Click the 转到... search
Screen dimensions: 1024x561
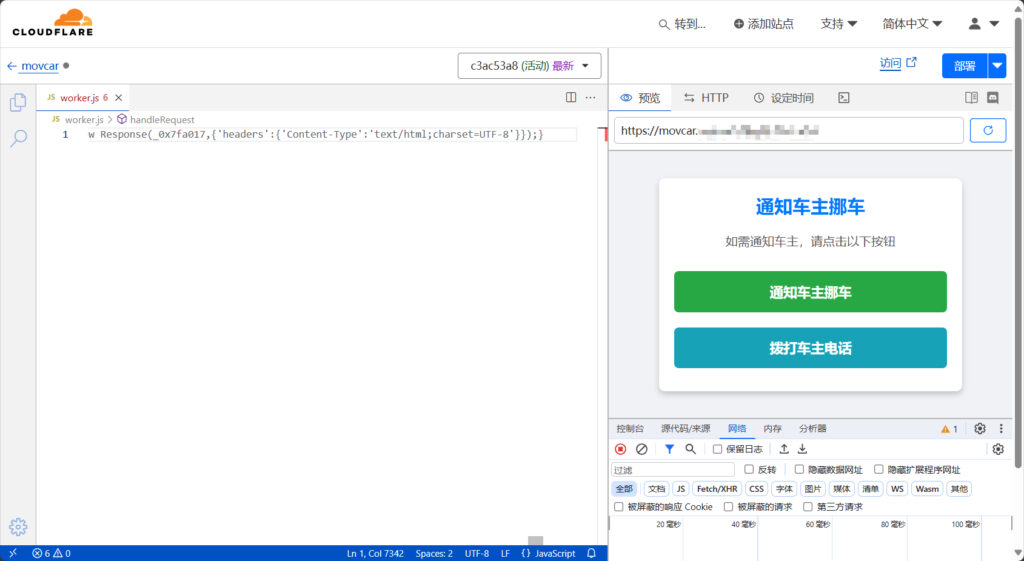tap(682, 24)
